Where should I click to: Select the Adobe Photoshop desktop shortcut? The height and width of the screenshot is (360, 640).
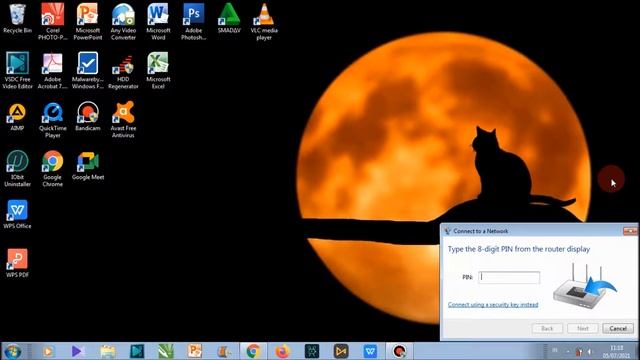(193, 21)
